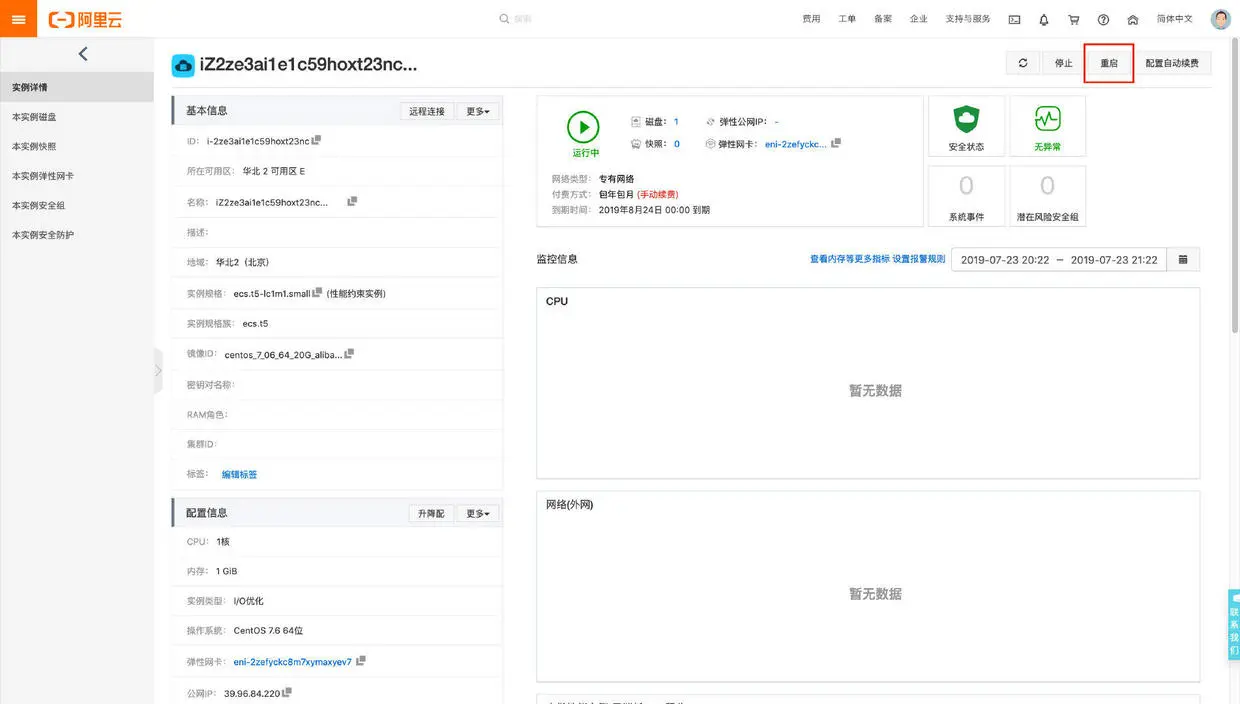Click the 停止 button
Screen dimensions: 1240x704
coord(1063,63)
